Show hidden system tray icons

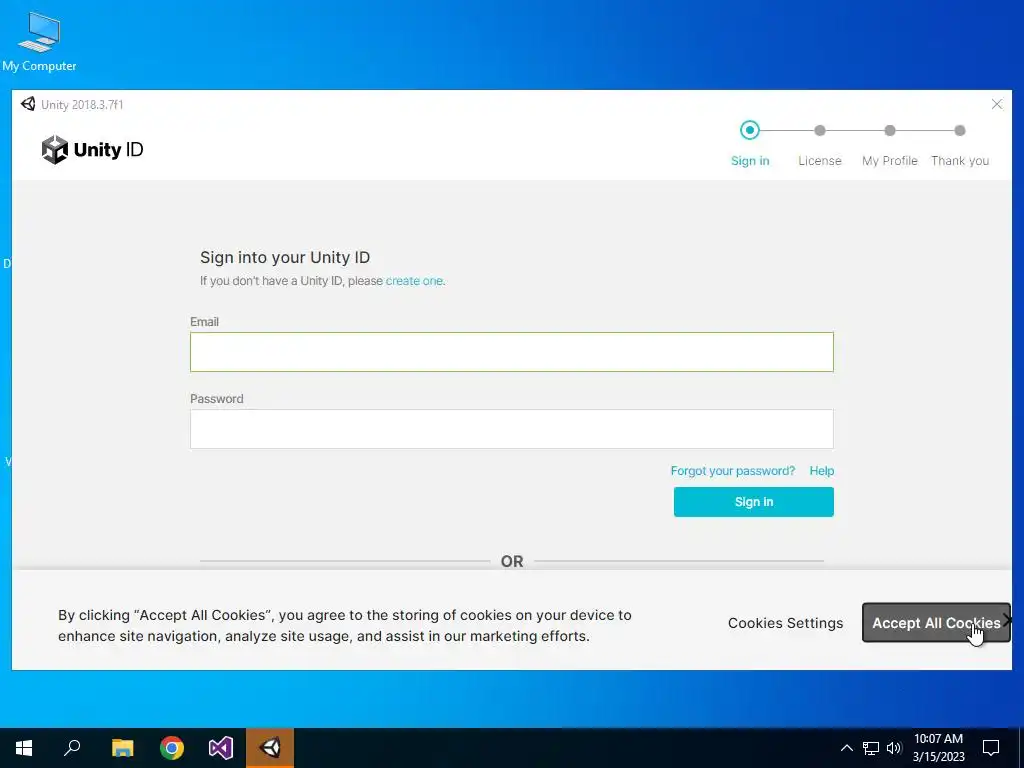846,748
